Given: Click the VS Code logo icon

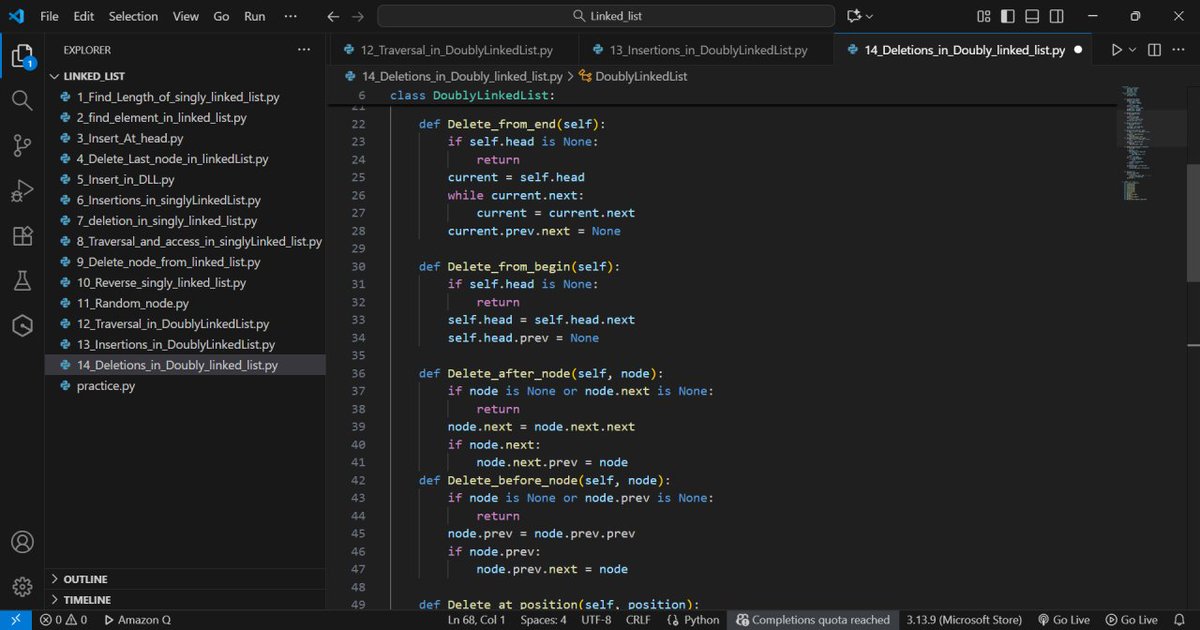Looking at the screenshot, I should 16,16.
